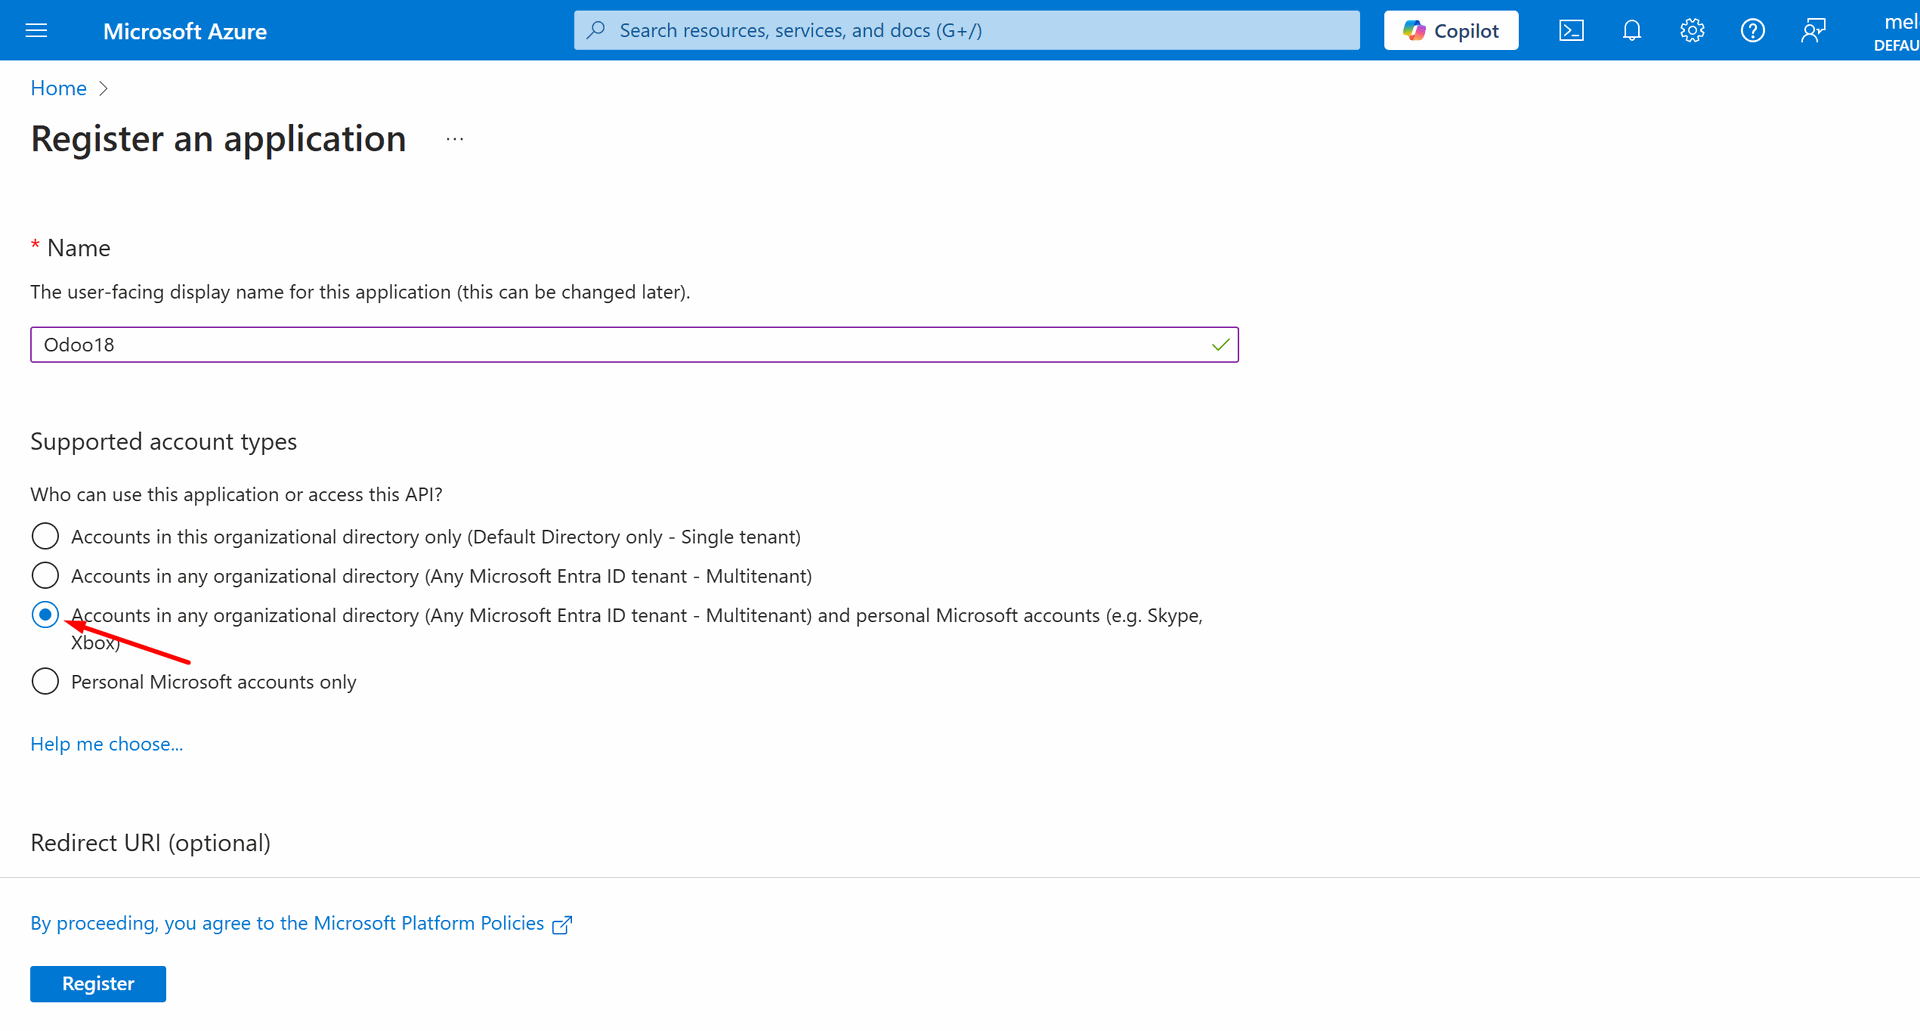This screenshot has width=1920, height=1031.
Task: Open the Help me choose link
Action: [x=107, y=744]
